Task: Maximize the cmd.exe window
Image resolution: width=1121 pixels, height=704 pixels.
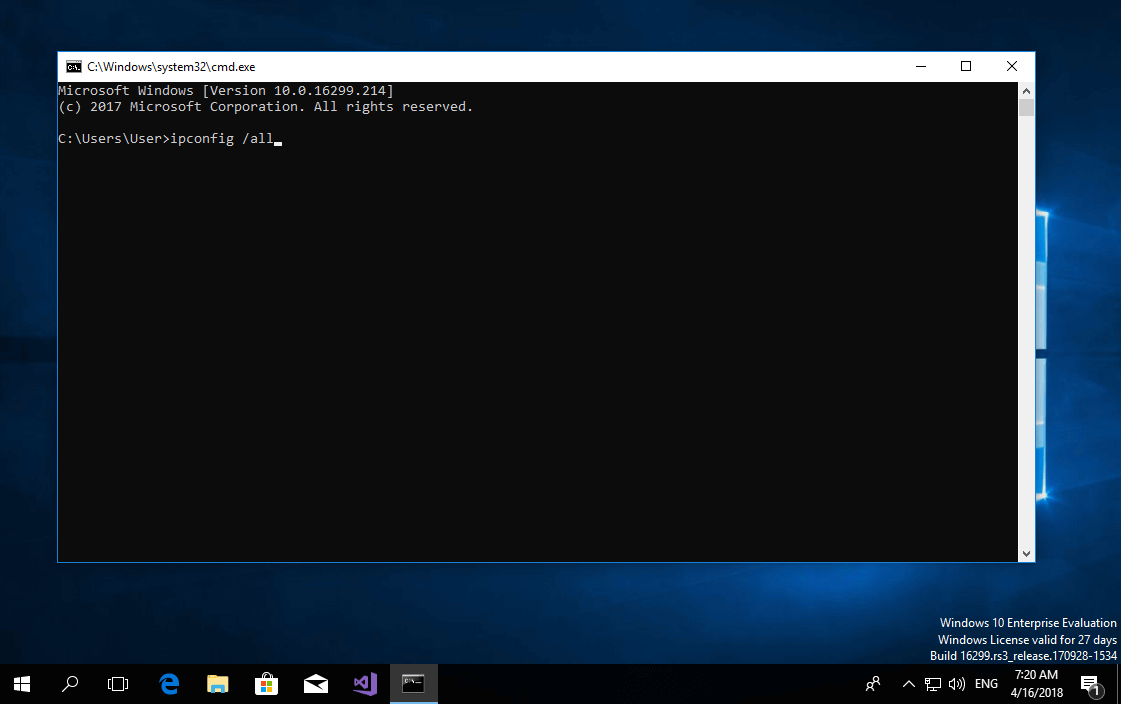Action: coord(966,66)
